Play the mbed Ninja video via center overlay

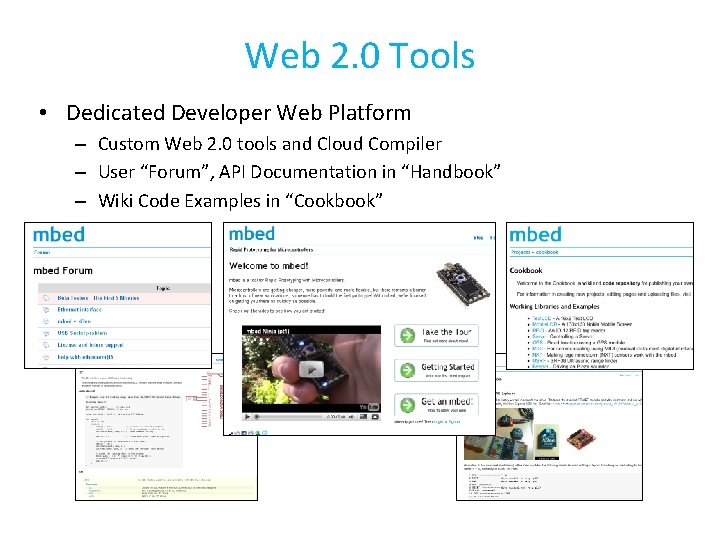[311, 369]
